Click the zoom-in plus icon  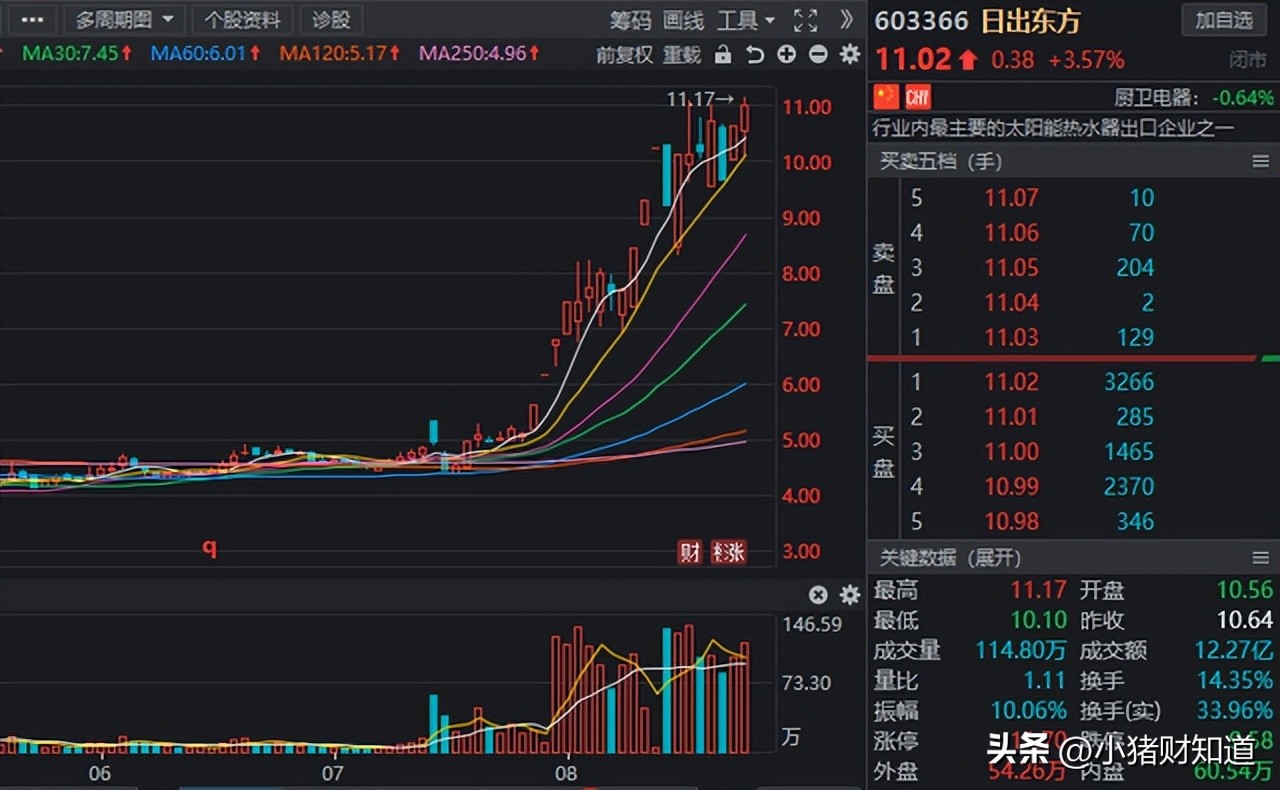point(786,55)
